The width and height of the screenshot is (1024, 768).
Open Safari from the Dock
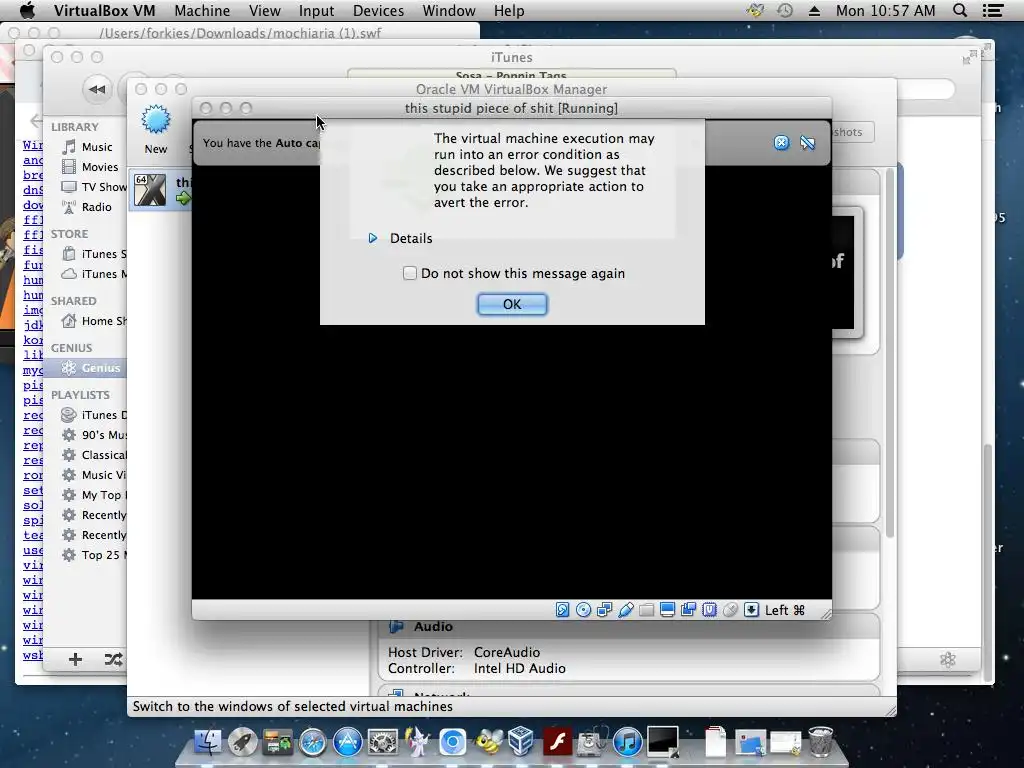click(x=313, y=743)
